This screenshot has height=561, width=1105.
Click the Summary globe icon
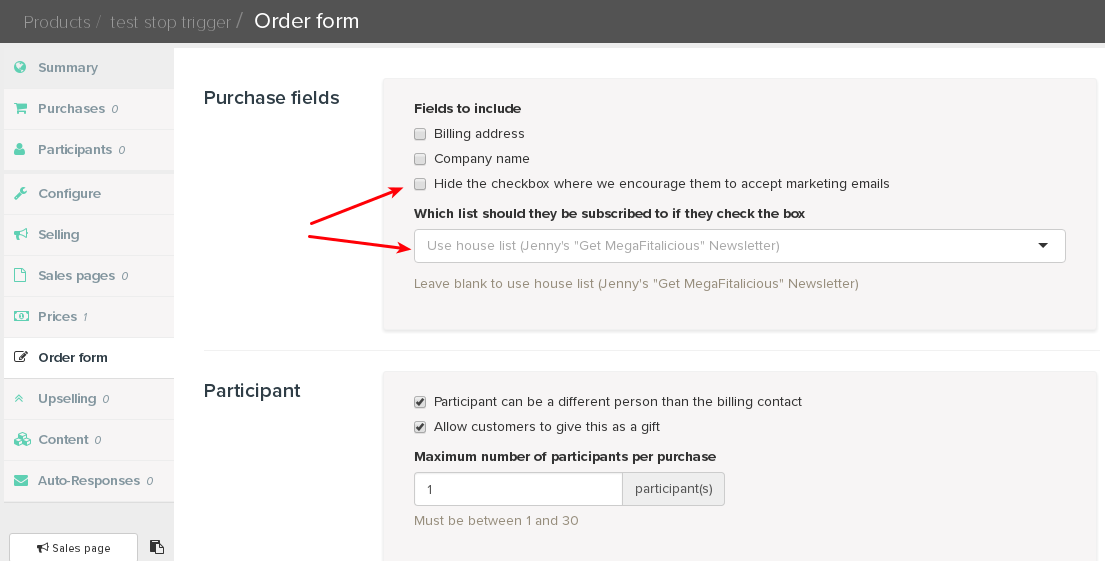(x=20, y=67)
